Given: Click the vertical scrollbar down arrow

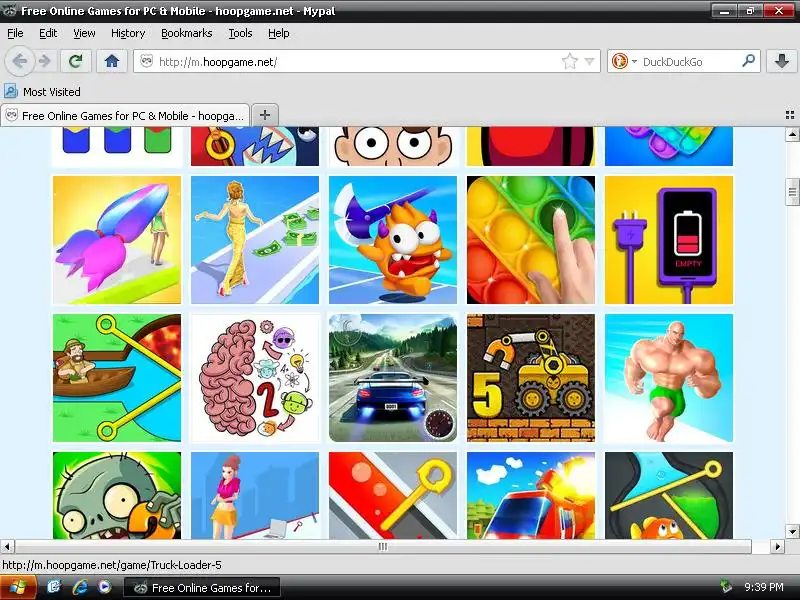Looking at the screenshot, I should point(792,532).
